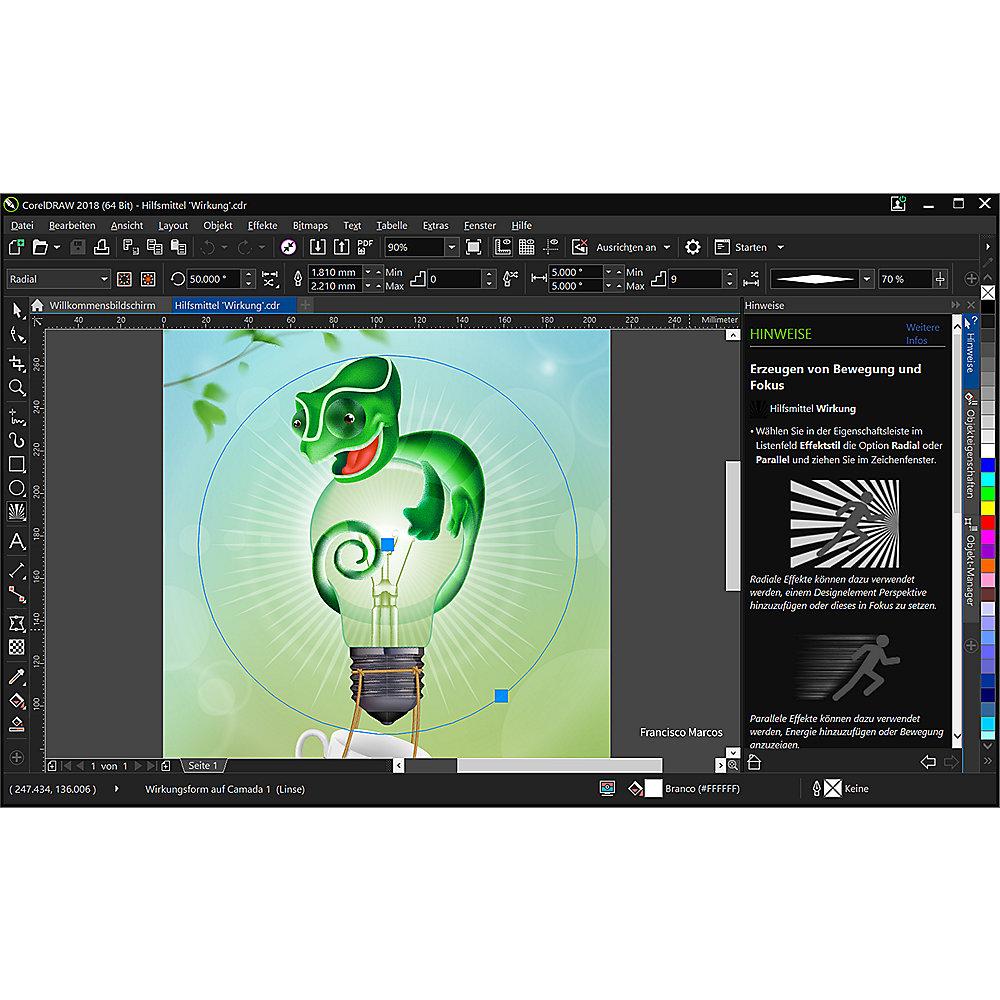
Task: Click the red color swatch in palette
Action: tap(988, 522)
